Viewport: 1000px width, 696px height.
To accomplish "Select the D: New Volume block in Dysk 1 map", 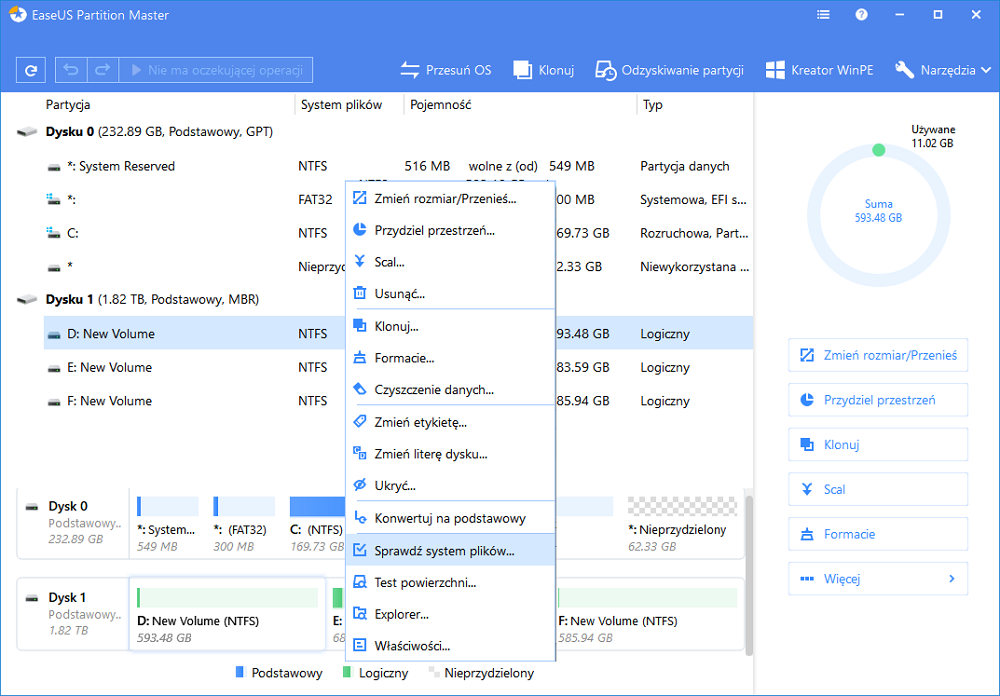I will (x=227, y=614).
